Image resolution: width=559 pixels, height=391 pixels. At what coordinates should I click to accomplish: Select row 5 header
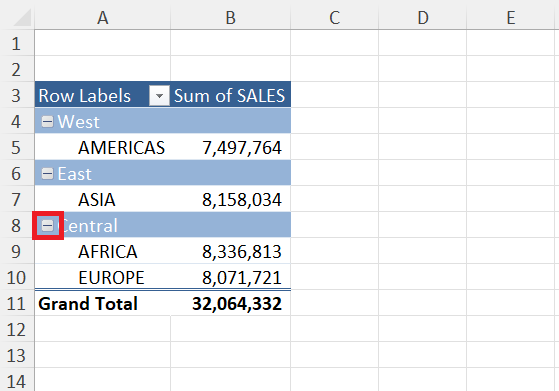point(16,148)
